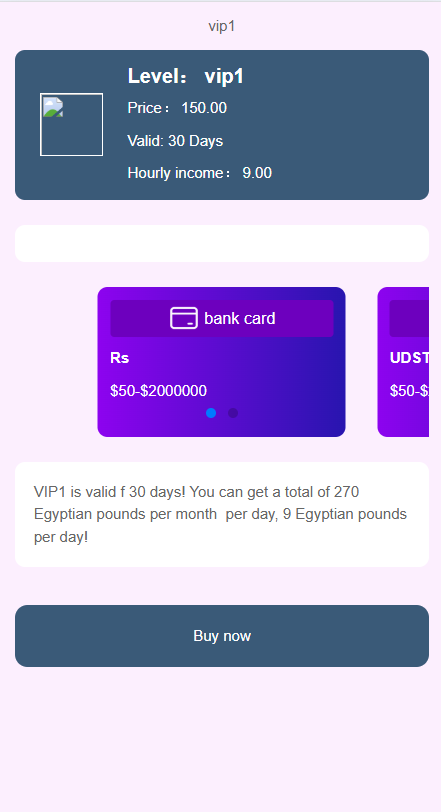Click the partially hidden UDST card header
Image resolution: width=441 pixels, height=812 pixels.
tap(409, 318)
